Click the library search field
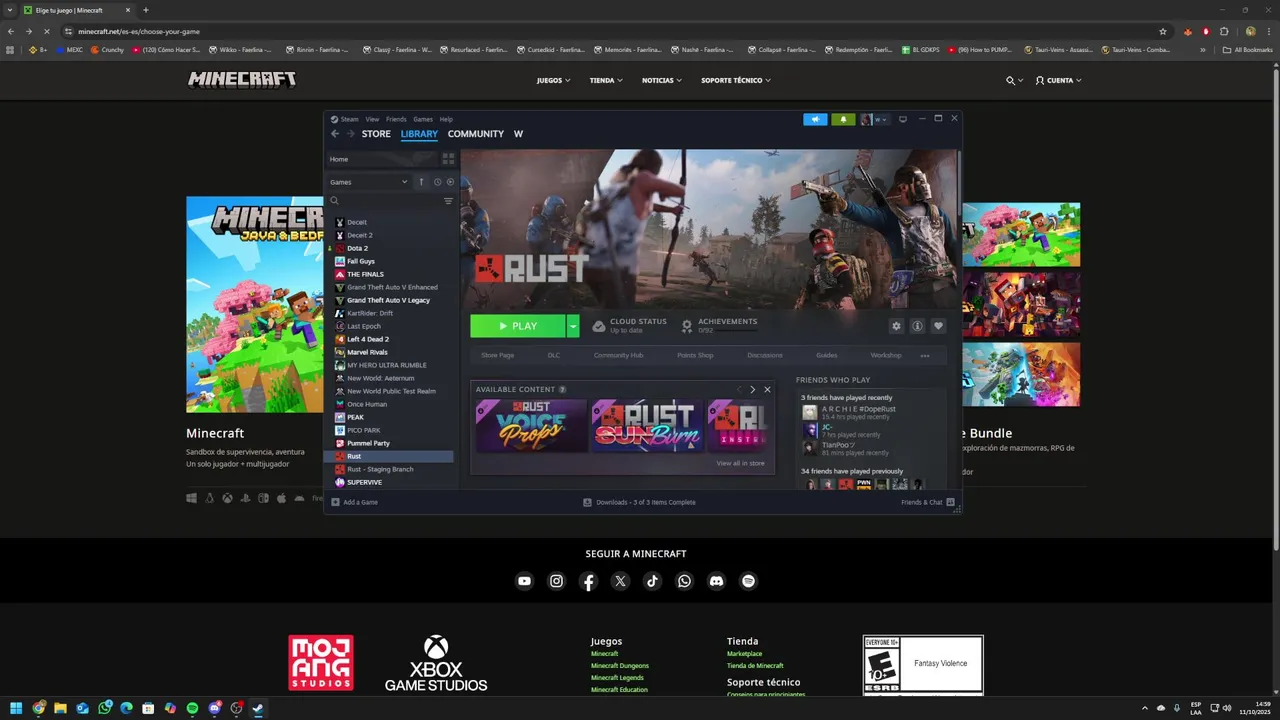 [x=385, y=201]
